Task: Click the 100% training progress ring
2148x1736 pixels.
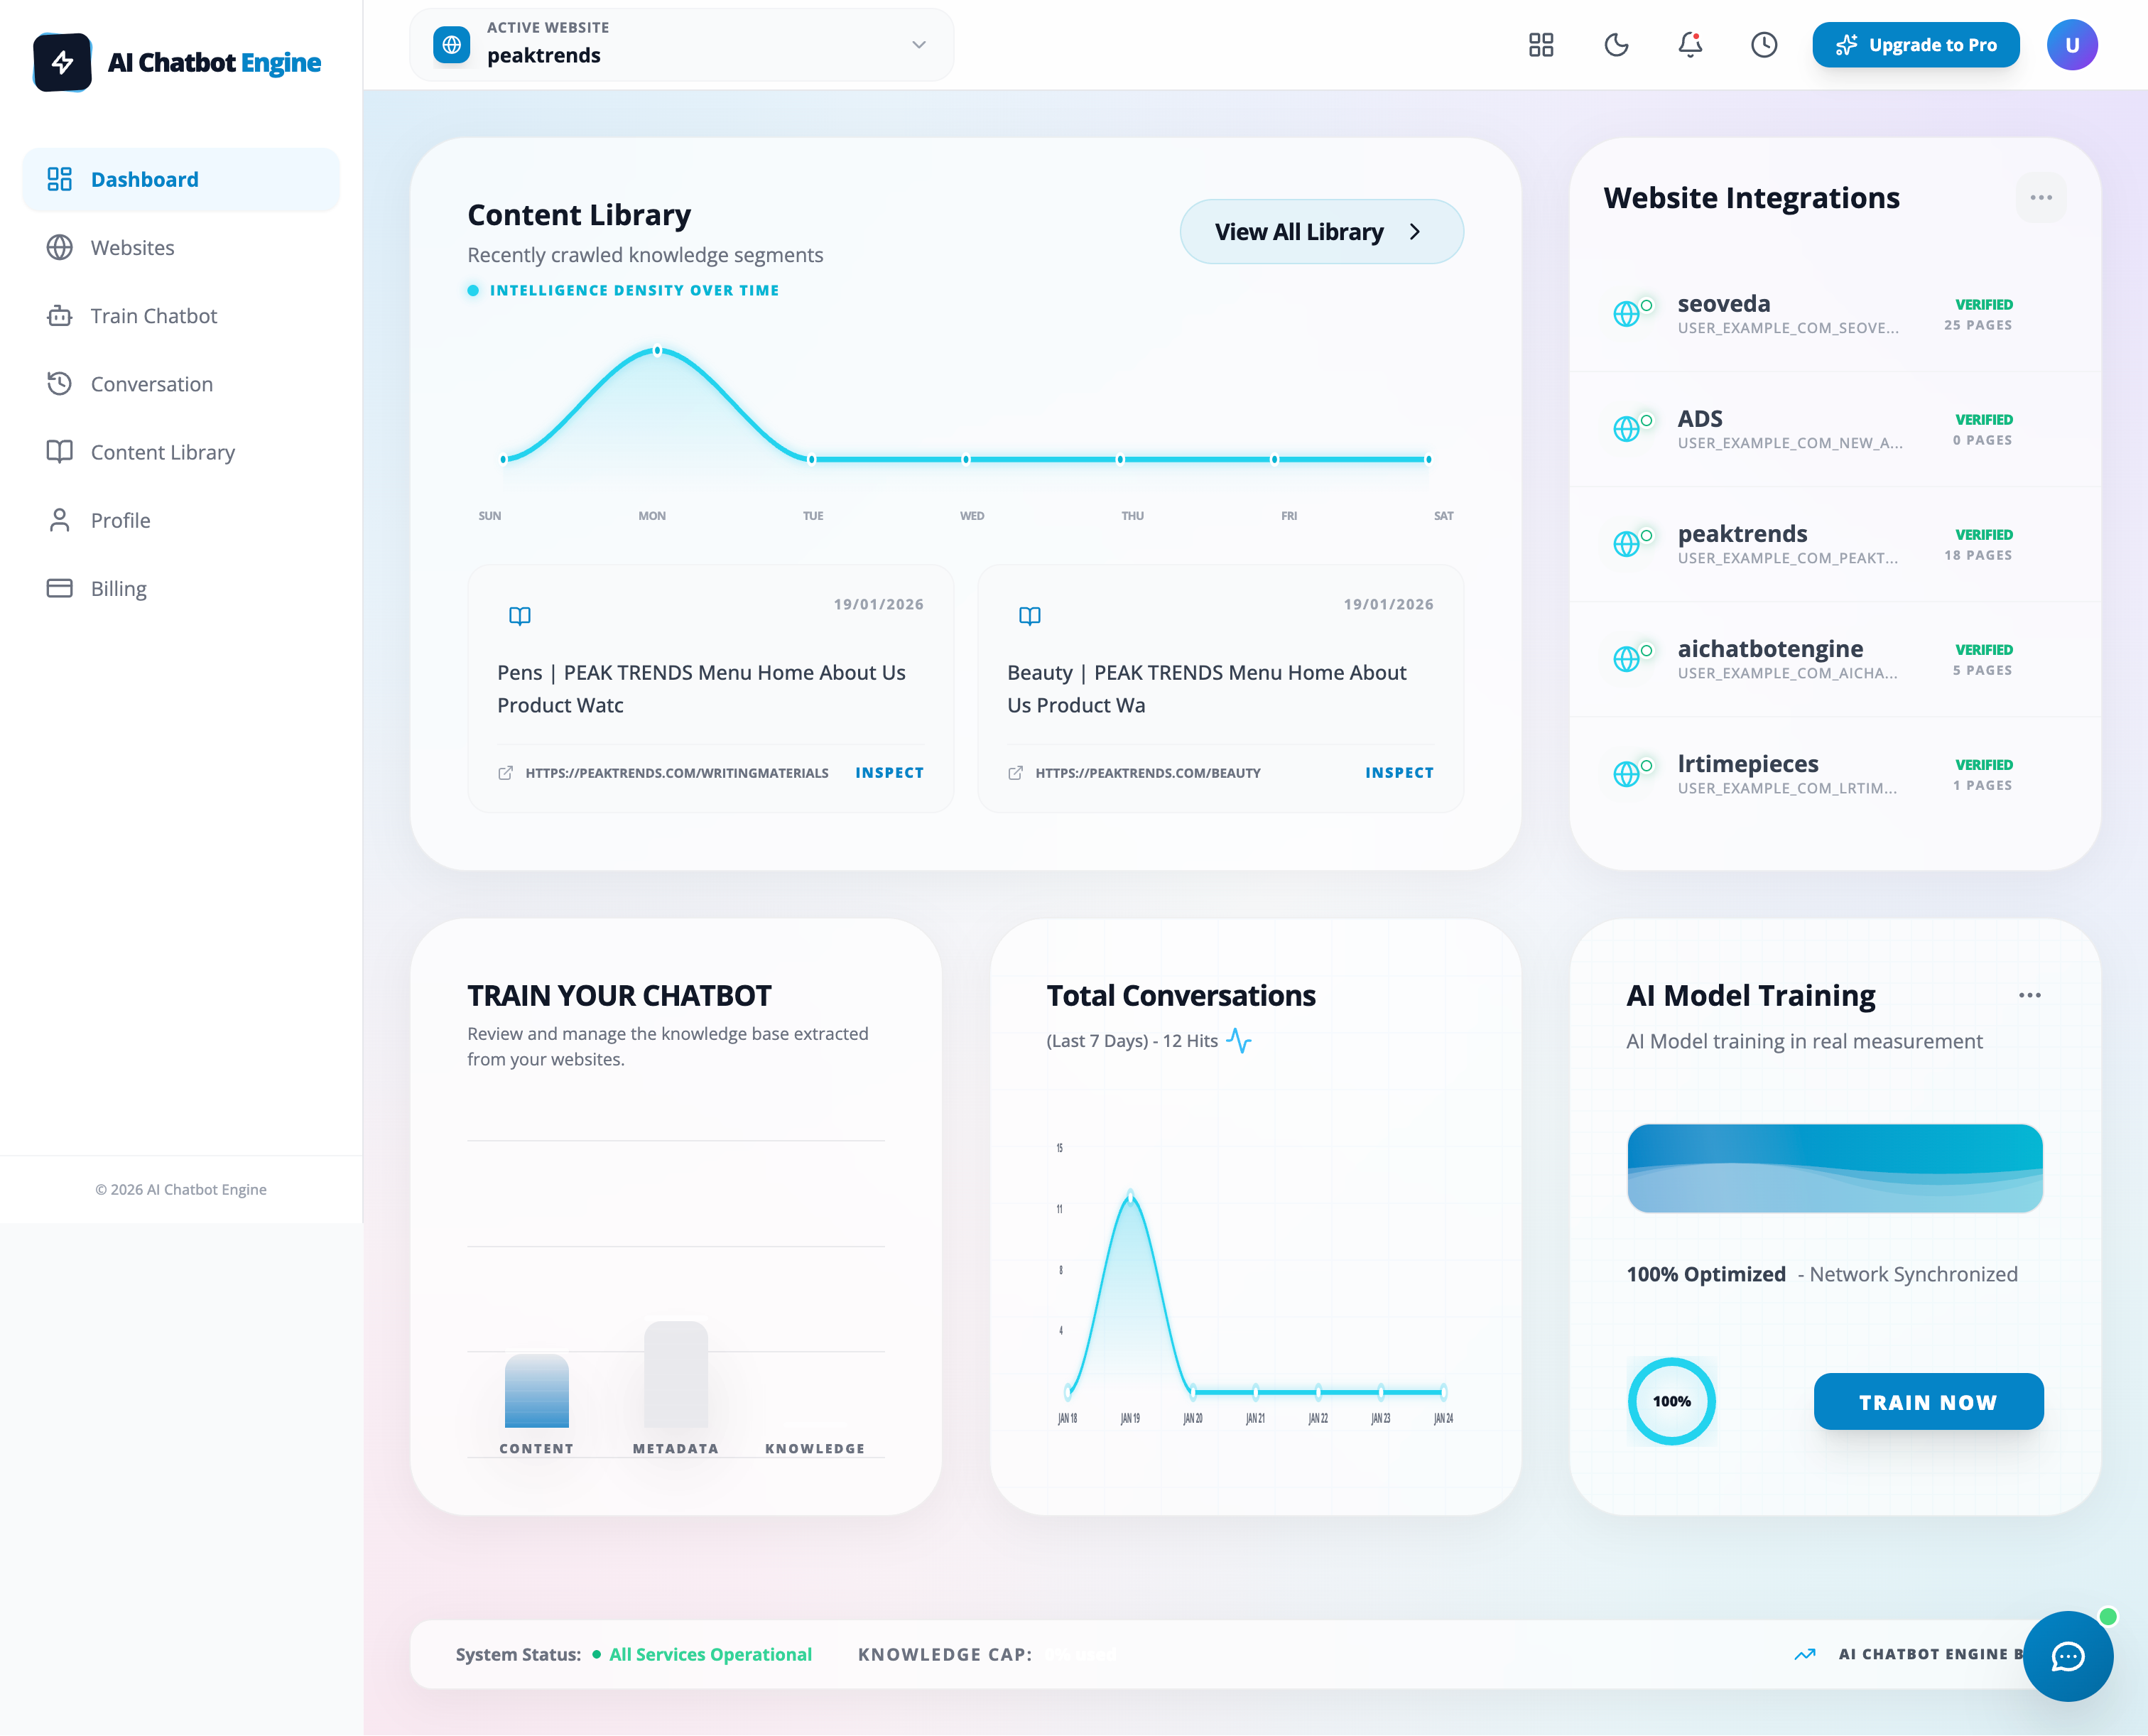Action: 1671,1401
